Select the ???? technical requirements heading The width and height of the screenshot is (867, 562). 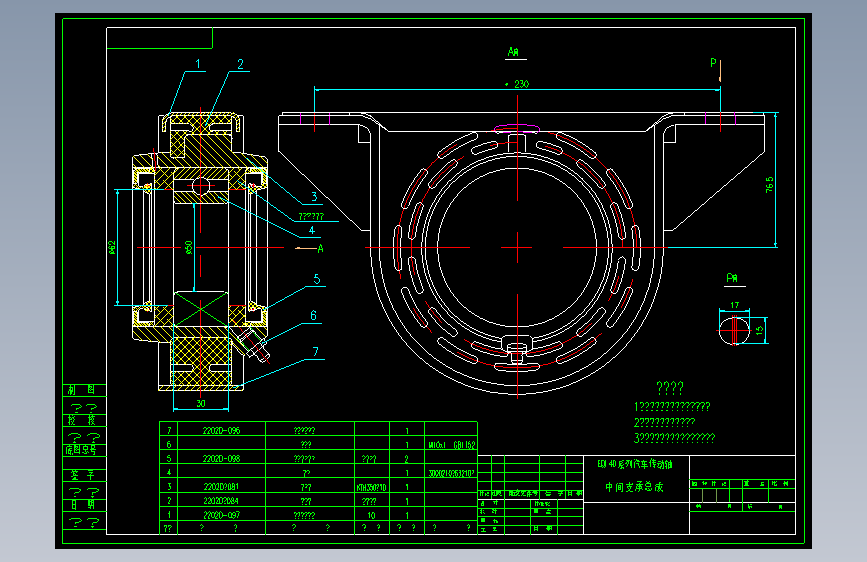pyautogui.click(x=670, y=387)
